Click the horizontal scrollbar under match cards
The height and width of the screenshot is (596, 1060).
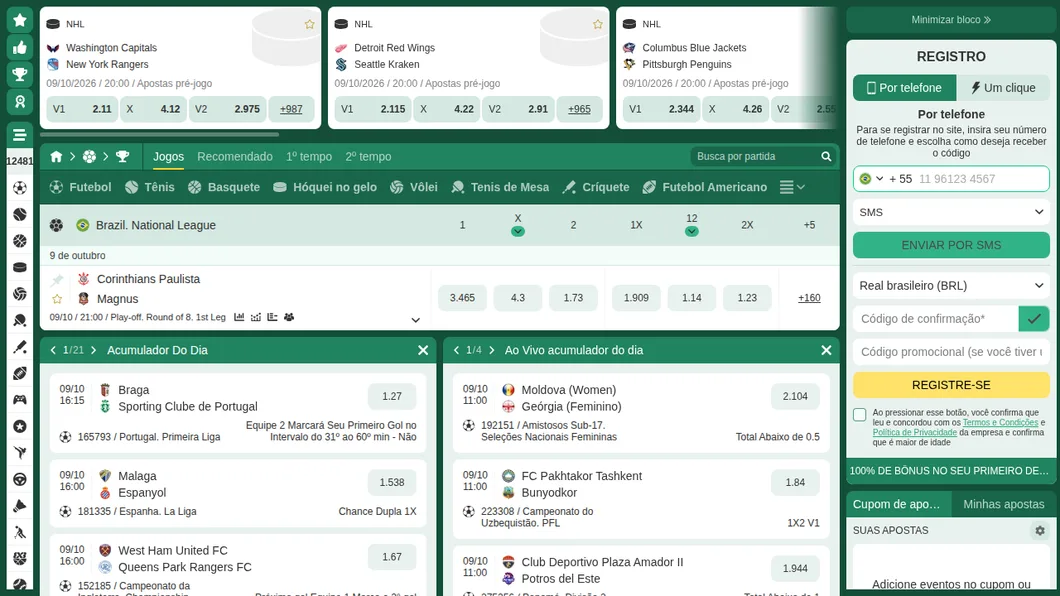pyautogui.click(x=160, y=134)
